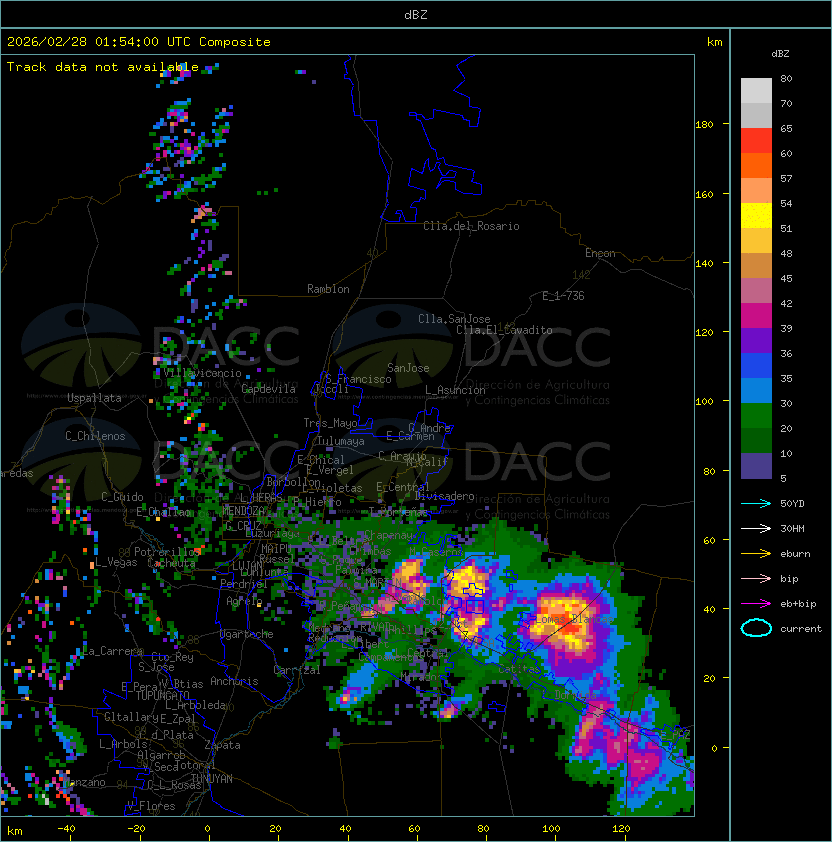This screenshot has height=842, width=832.
Task: Click the 'eburn' legend label
Action: point(795,554)
